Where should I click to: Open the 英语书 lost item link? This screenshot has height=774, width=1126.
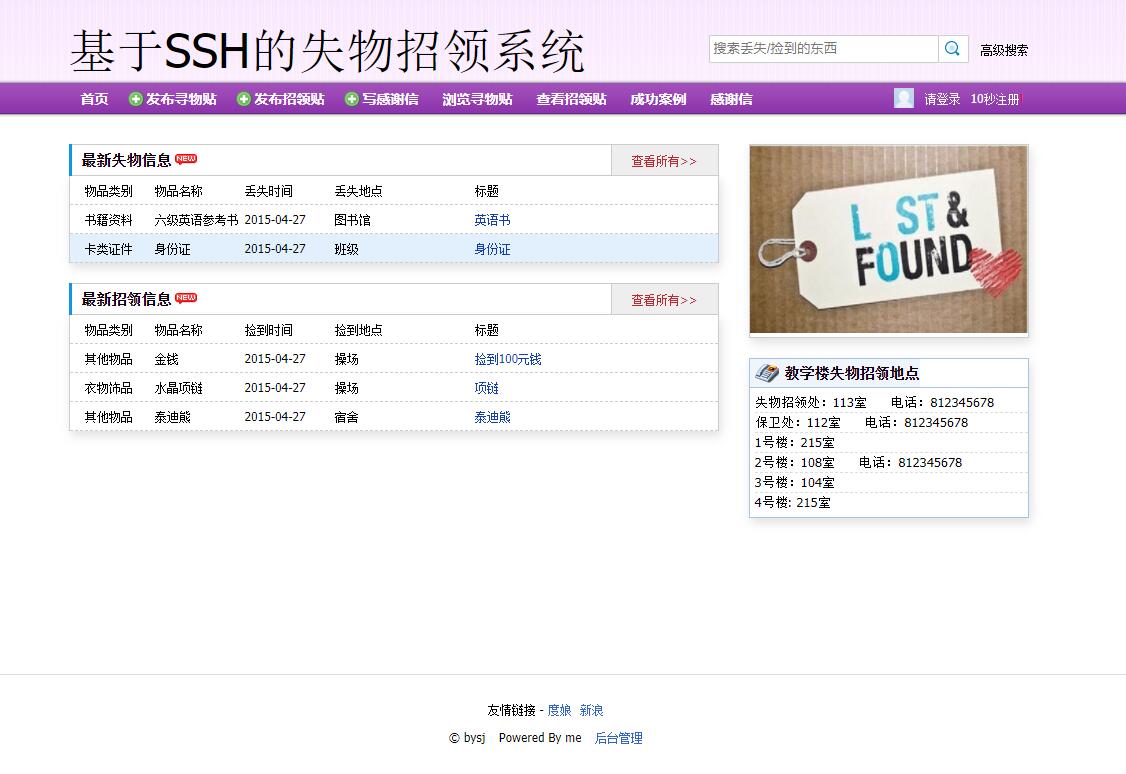coord(491,219)
